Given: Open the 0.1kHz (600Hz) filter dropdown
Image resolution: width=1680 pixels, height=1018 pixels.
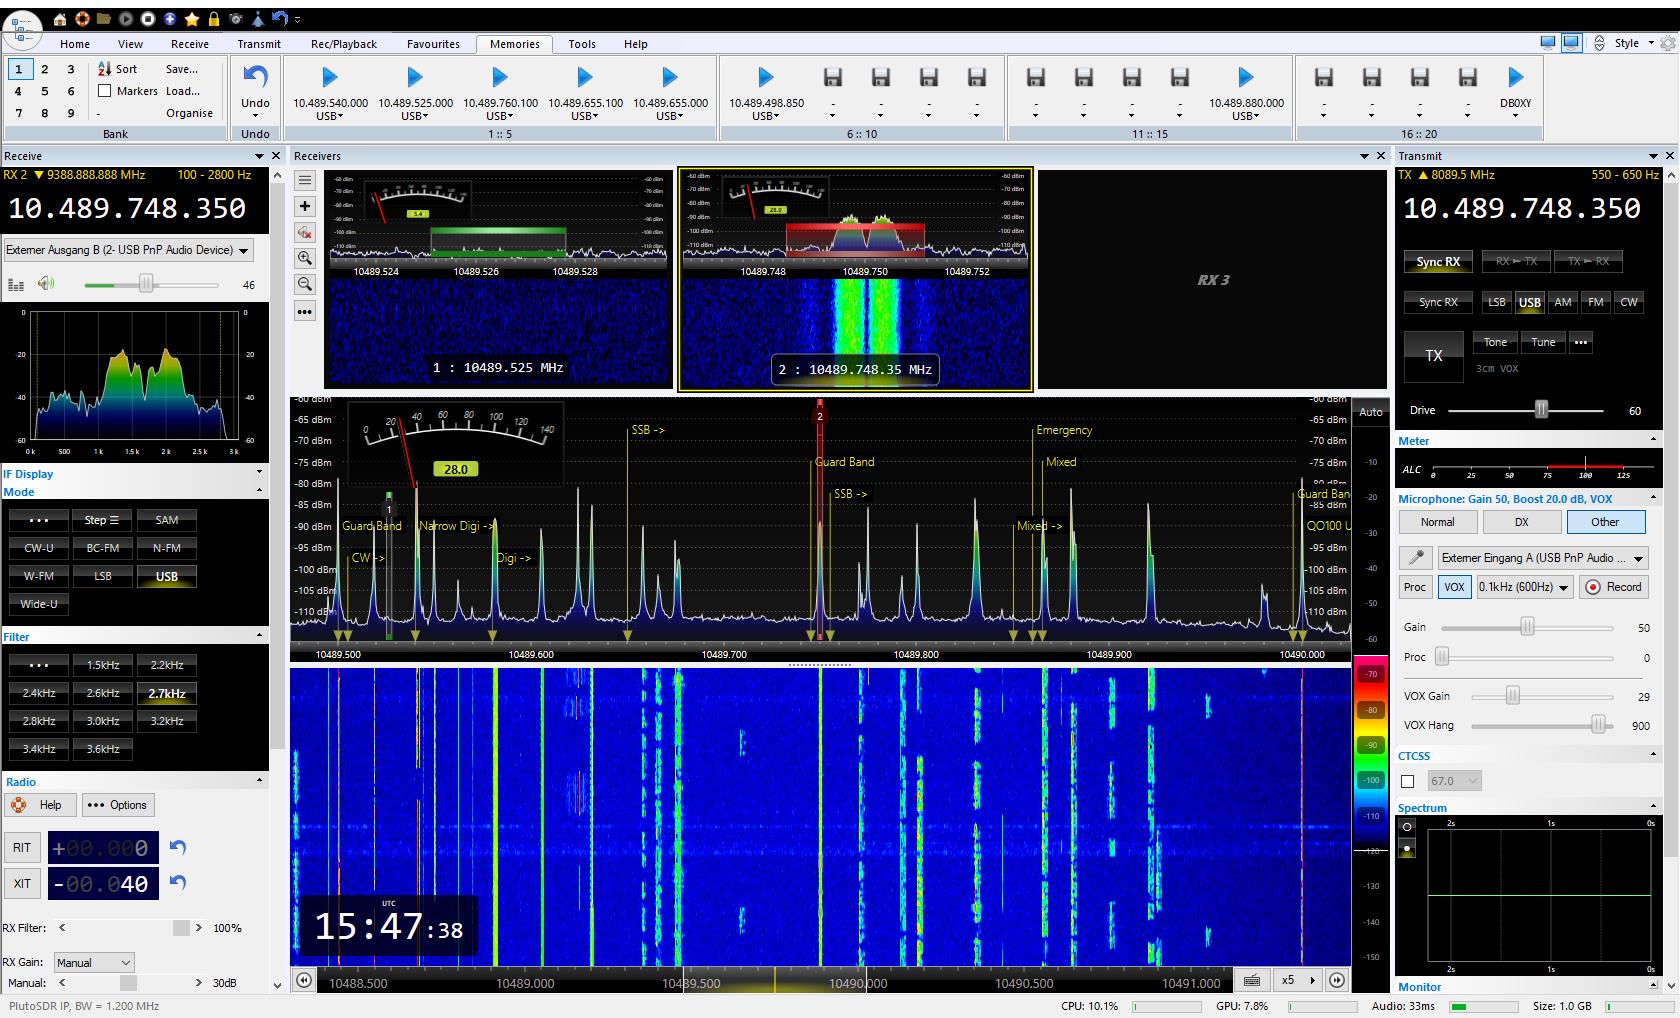Looking at the screenshot, I should 1524,587.
